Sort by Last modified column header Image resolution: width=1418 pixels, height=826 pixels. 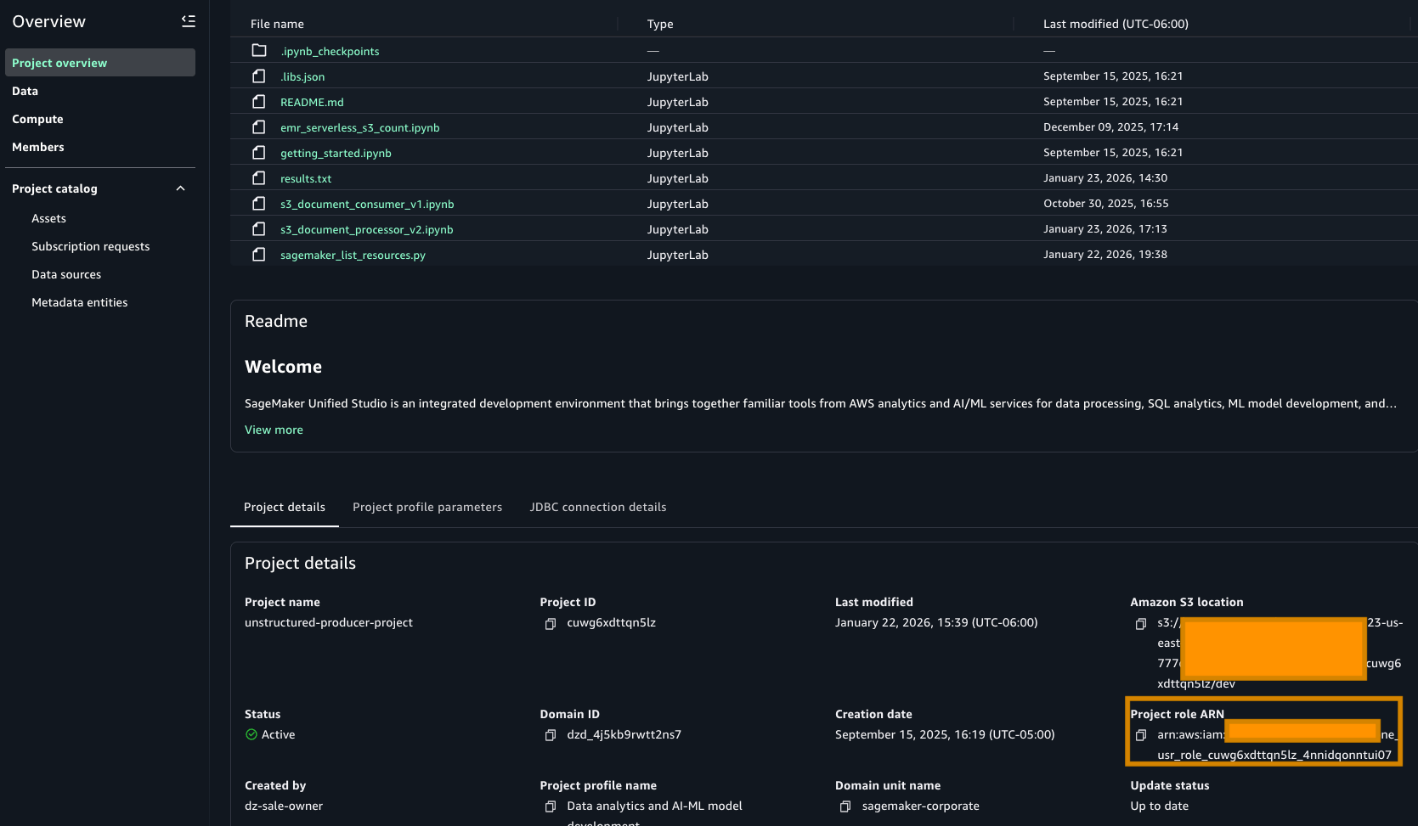[x=1115, y=24]
